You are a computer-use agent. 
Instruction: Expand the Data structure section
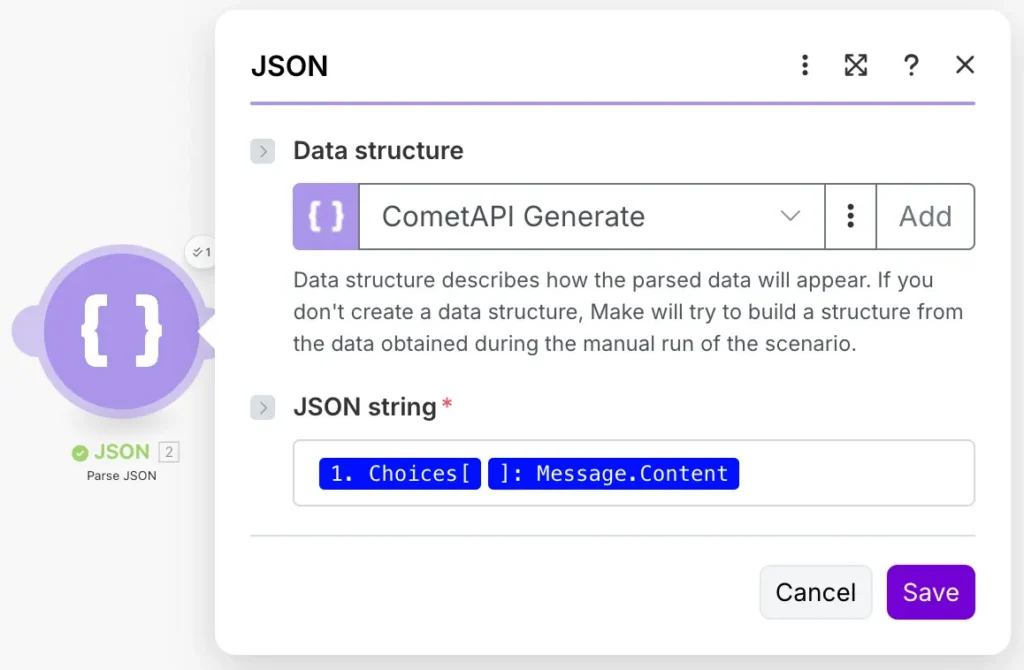click(x=262, y=151)
